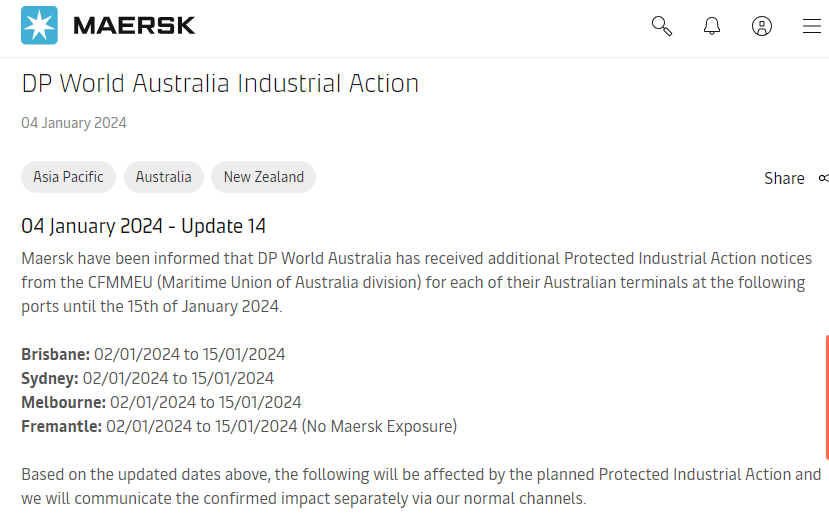Viewport: 829px width, 514px height.
Task: Click the bold Brisbane port label
Action: 56,354
